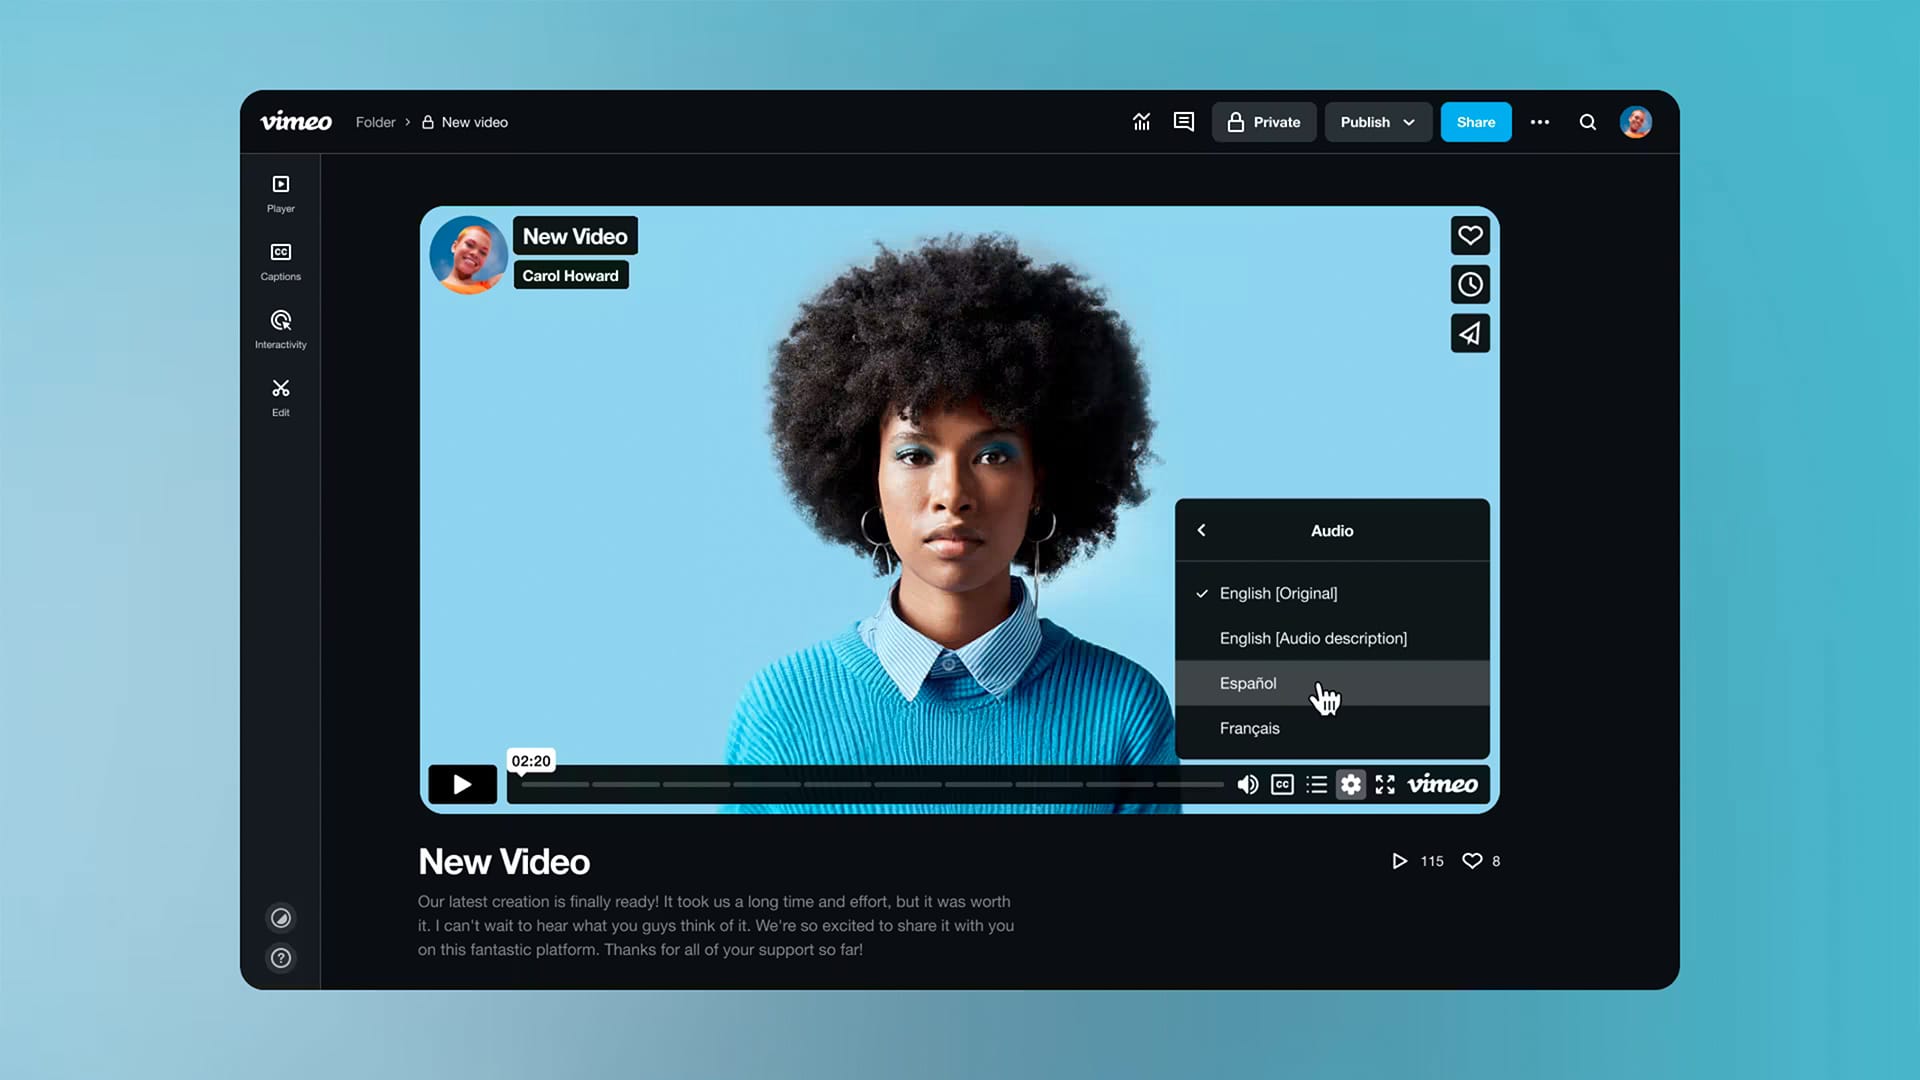Screen dimensions: 1920x1080
Task: Open the player settings gear
Action: click(1350, 785)
